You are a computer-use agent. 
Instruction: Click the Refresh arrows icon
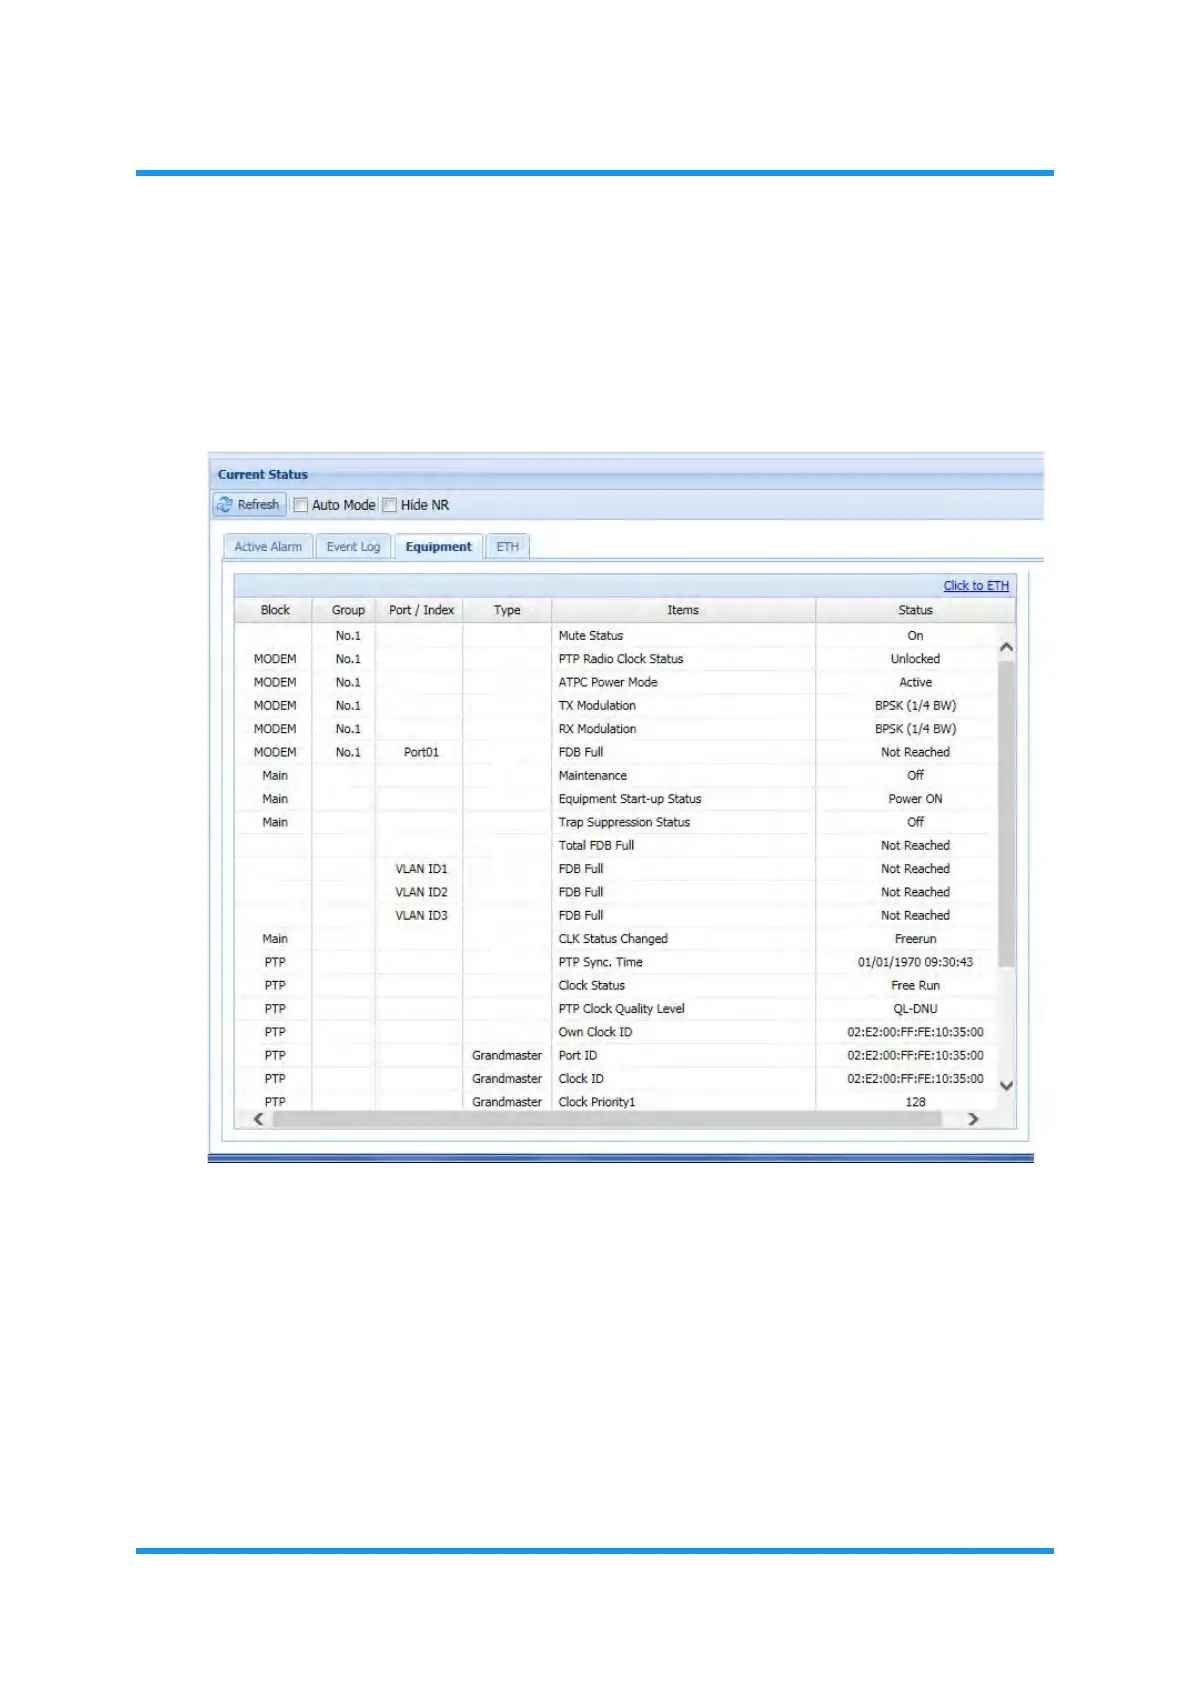(224, 505)
